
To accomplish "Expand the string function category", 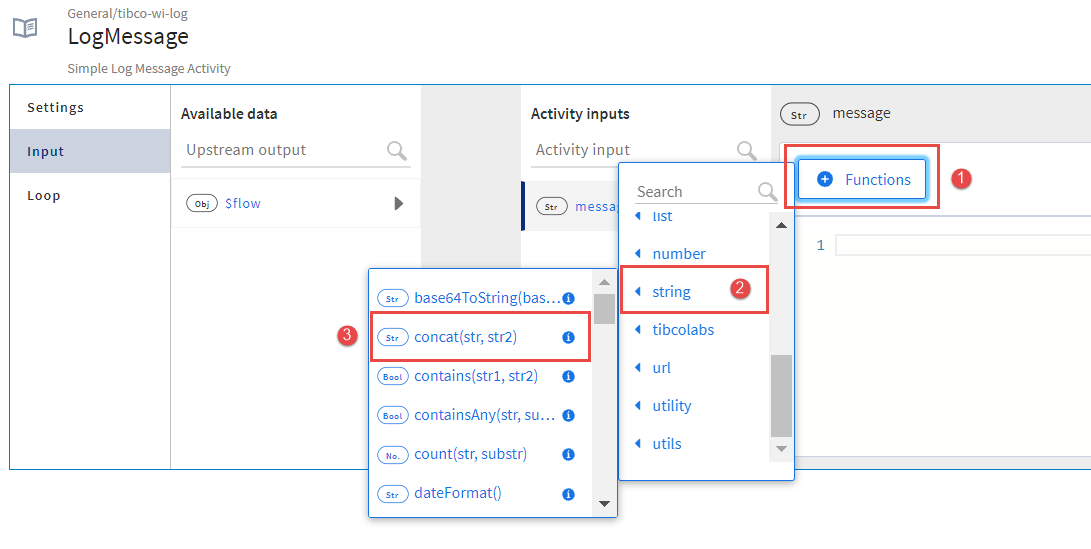I will (671, 292).
